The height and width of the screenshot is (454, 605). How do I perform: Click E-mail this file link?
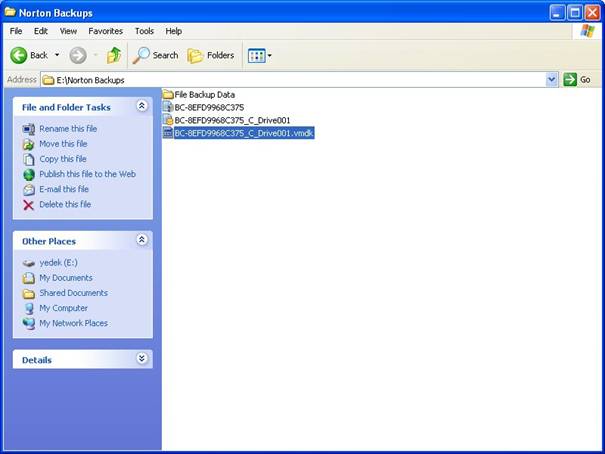point(64,189)
